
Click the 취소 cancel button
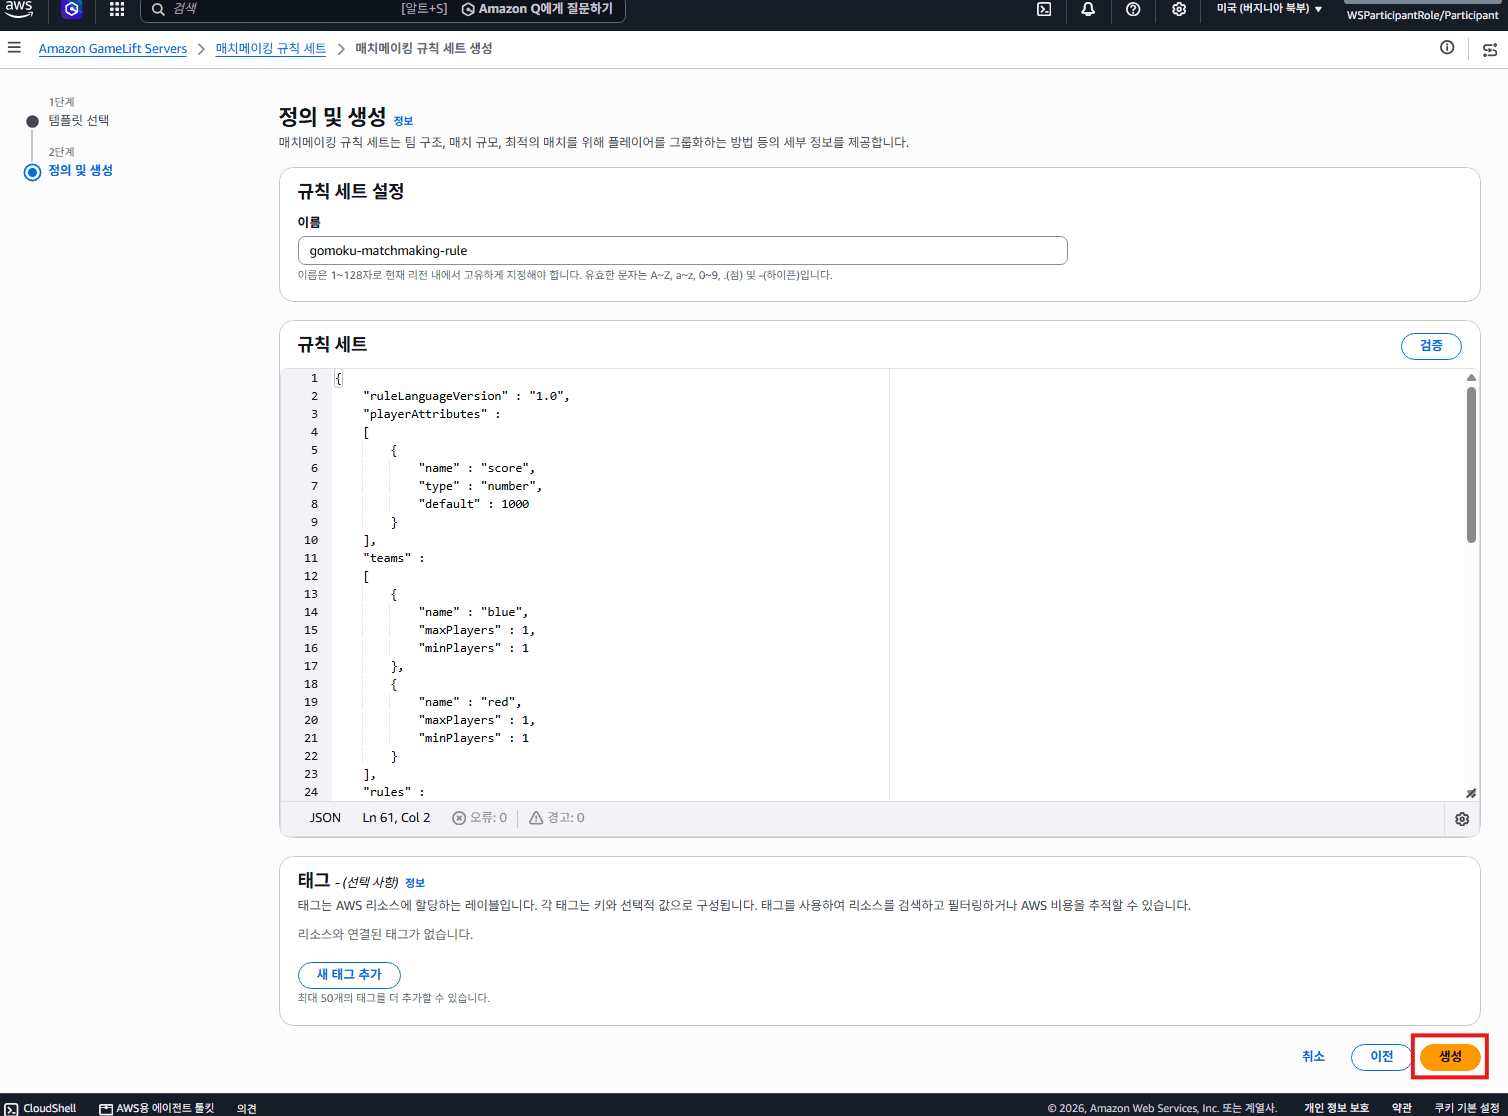click(x=1313, y=1057)
